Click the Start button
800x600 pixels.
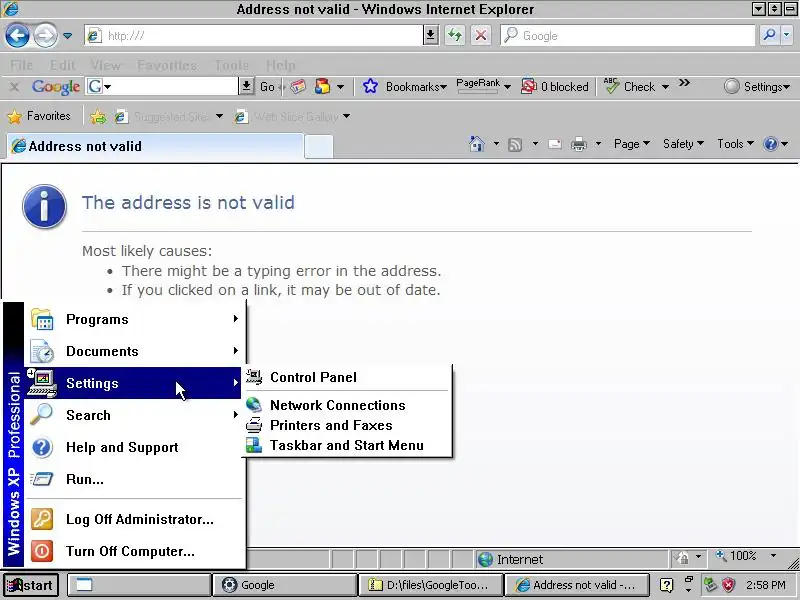click(x=31, y=585)
